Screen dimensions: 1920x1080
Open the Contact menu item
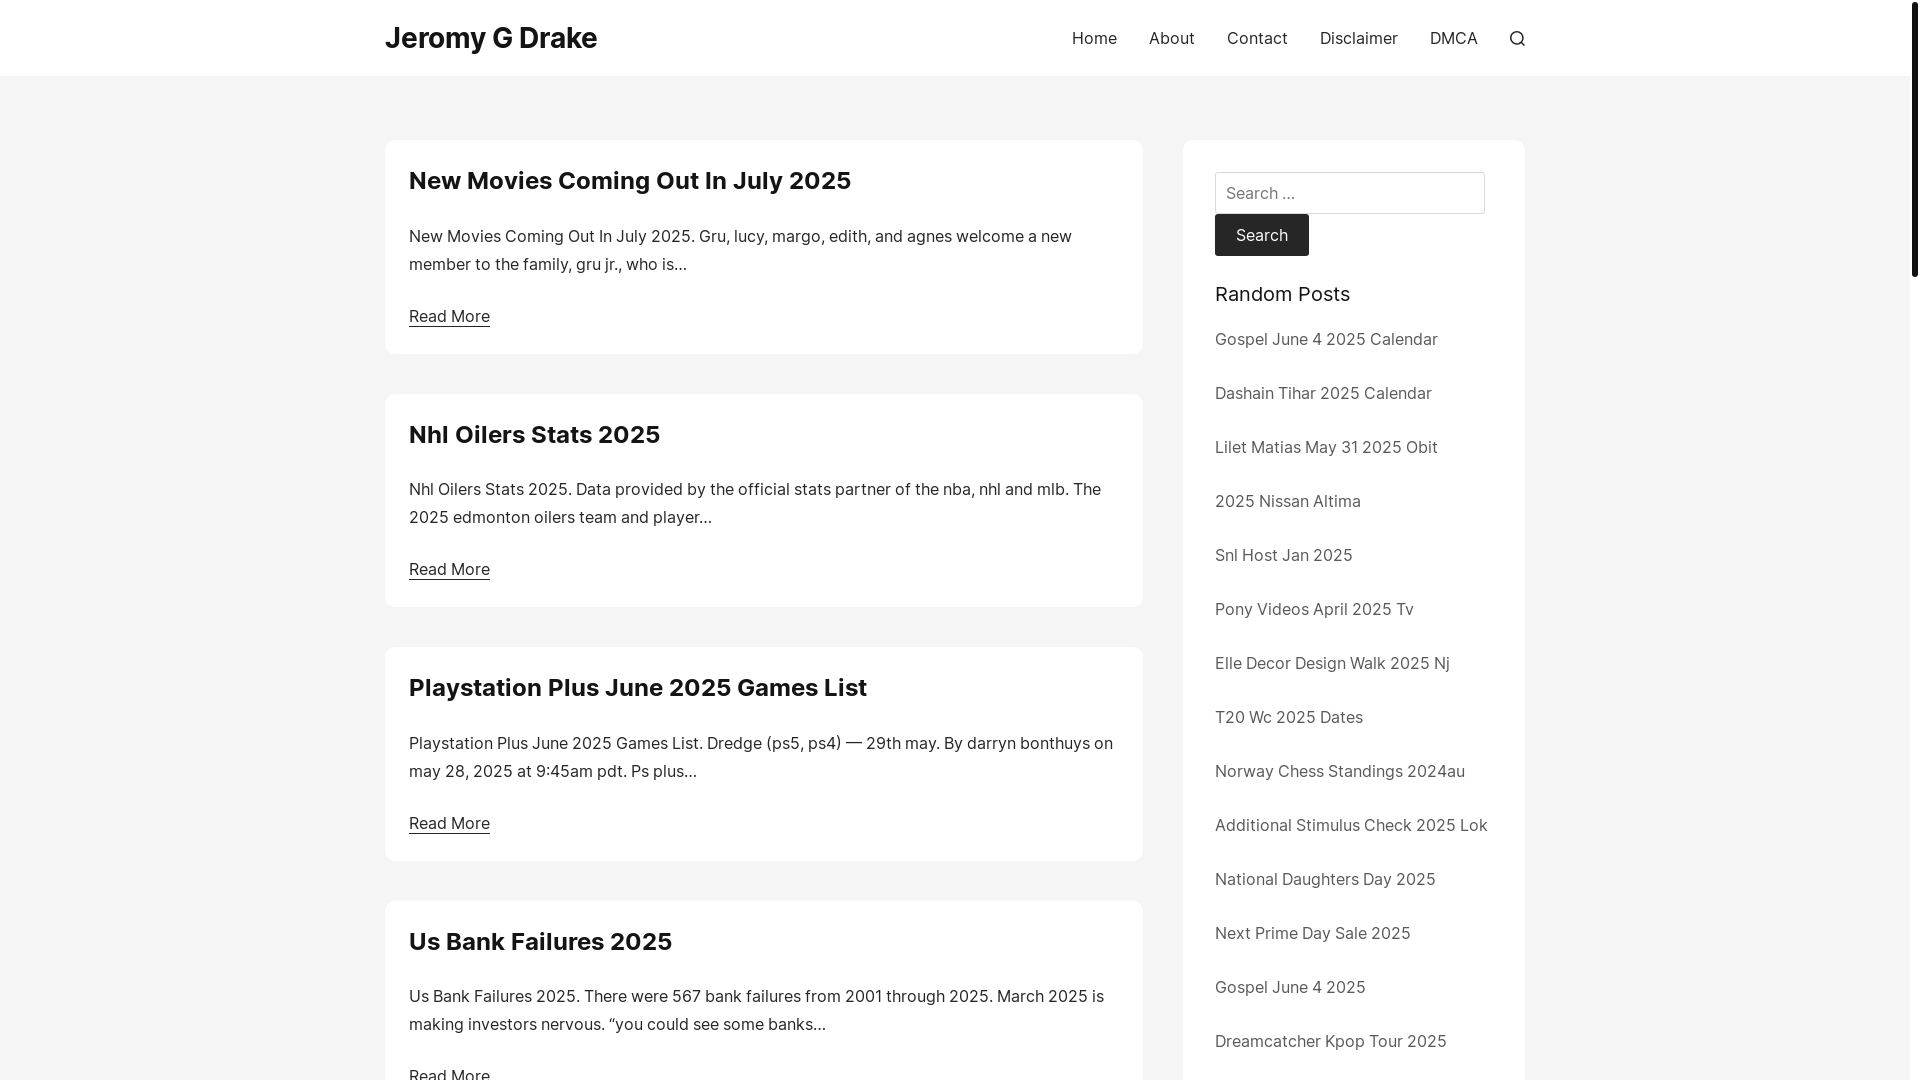coord(1257,38)
